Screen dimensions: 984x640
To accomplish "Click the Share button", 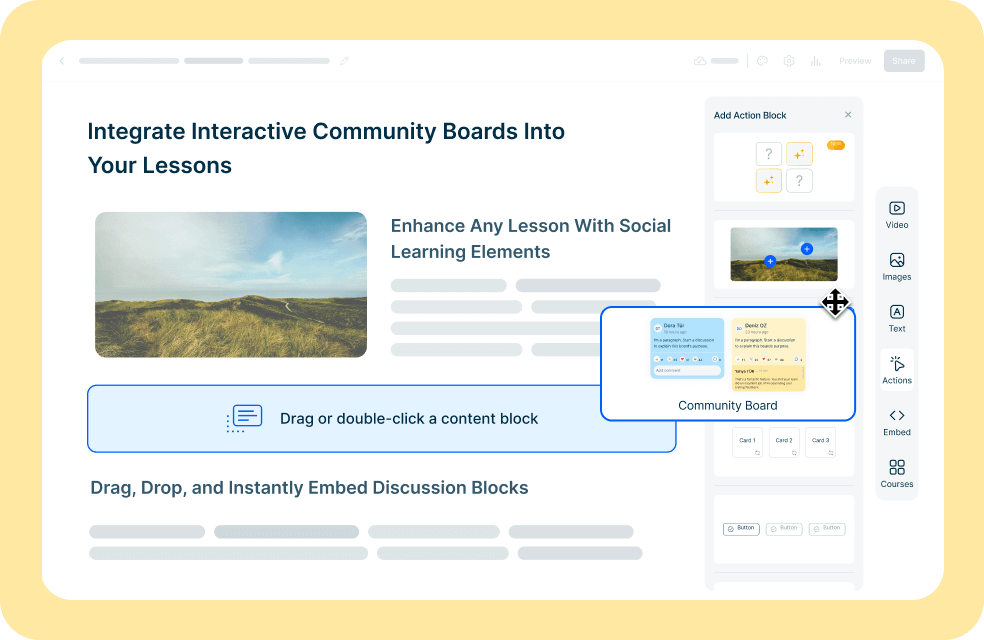I will 903,60.
